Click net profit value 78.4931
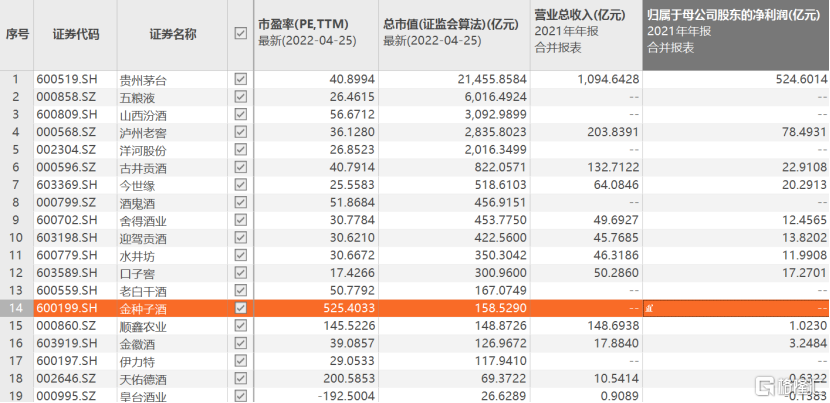This screenshot has height=403, width=830. (x=803, y=132)
